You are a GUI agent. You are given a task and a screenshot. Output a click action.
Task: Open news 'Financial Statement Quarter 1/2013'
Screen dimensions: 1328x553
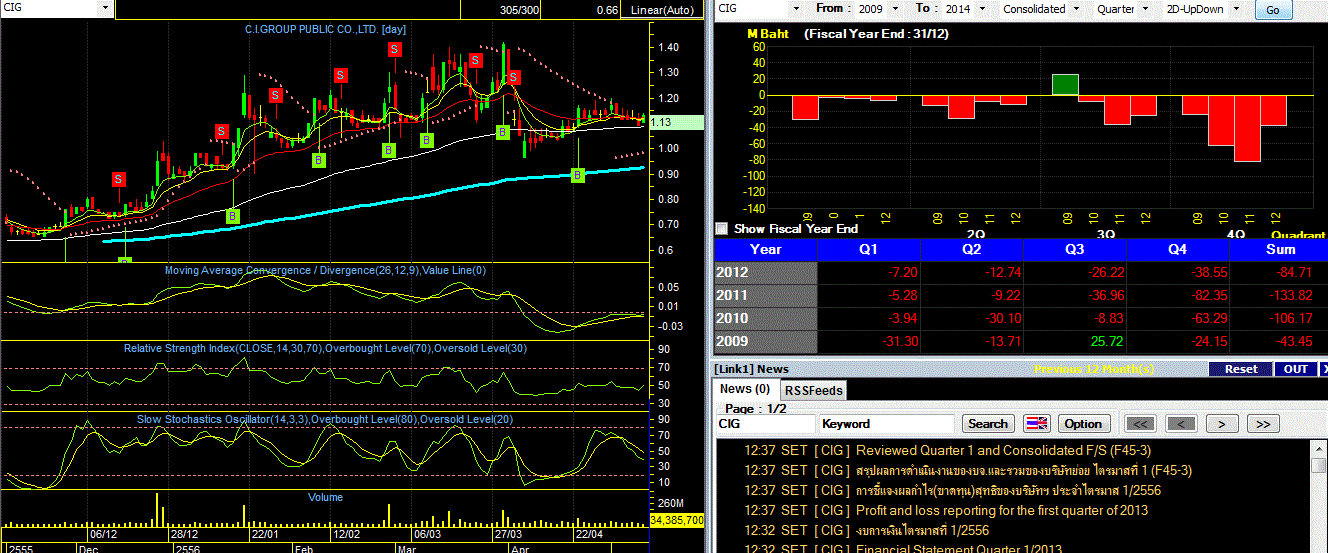tap(959, 549)
